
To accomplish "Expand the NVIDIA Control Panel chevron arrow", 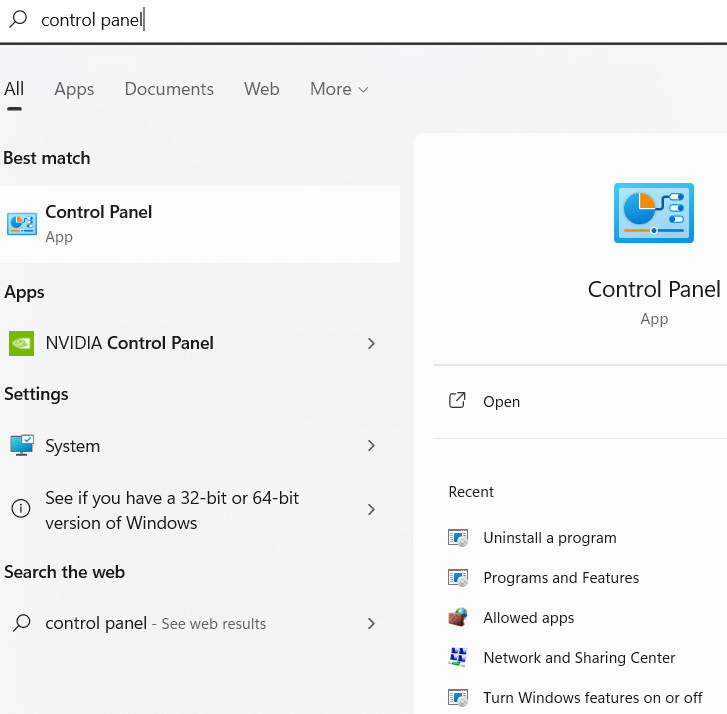I will click(371, 343).
